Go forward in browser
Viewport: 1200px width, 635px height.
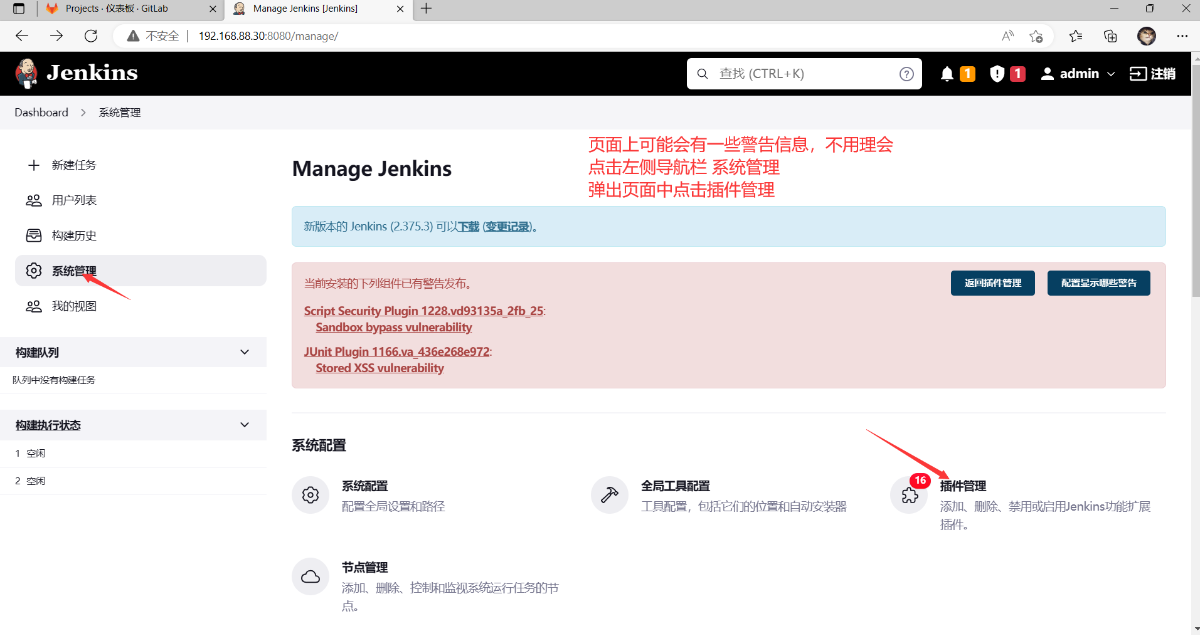pos(56,35)
